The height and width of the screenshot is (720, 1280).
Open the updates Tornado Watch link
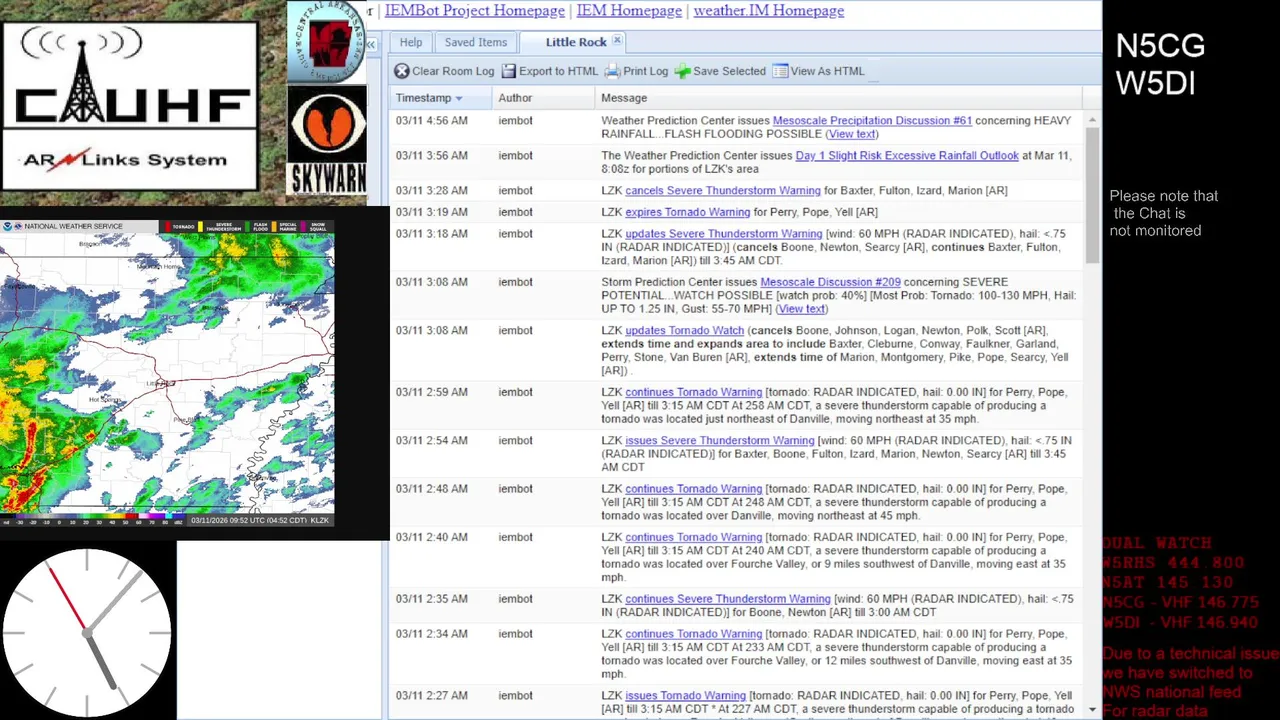tap(685, 330)
